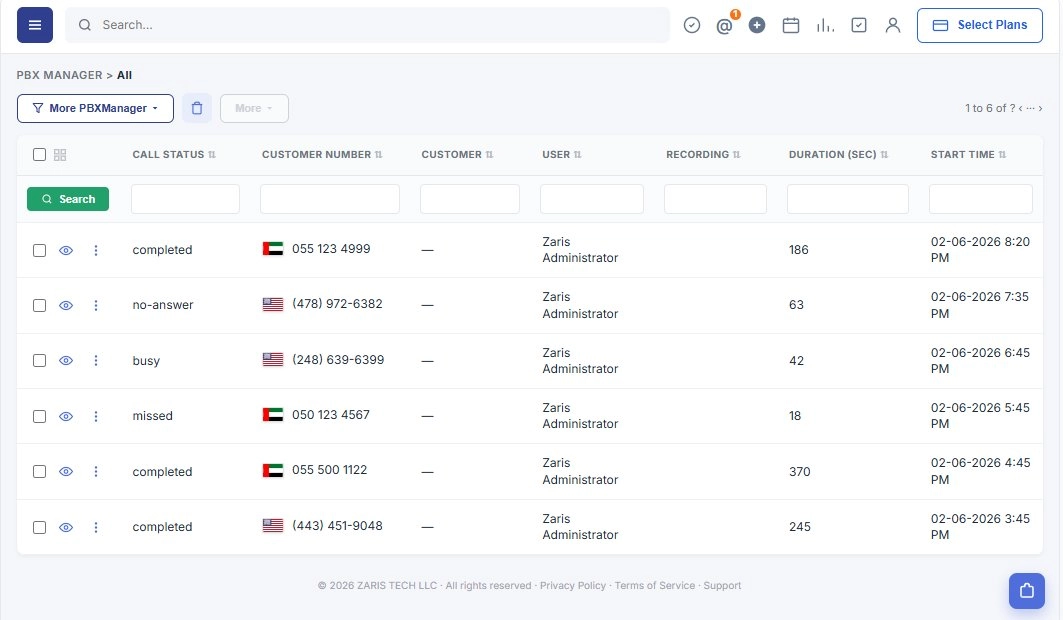
Task: Click the quick create plus icon
Action: point(757,25)
